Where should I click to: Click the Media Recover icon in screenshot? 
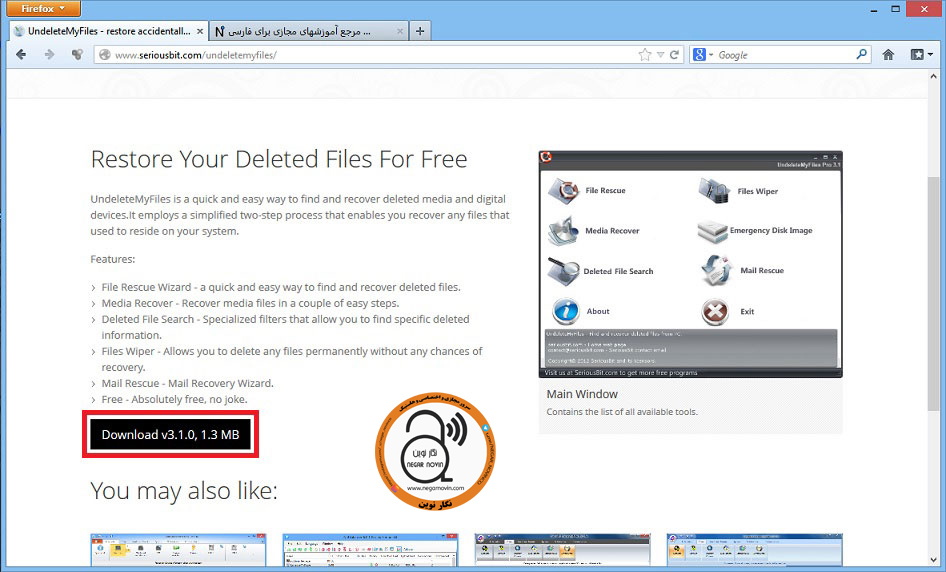point(563,230)
